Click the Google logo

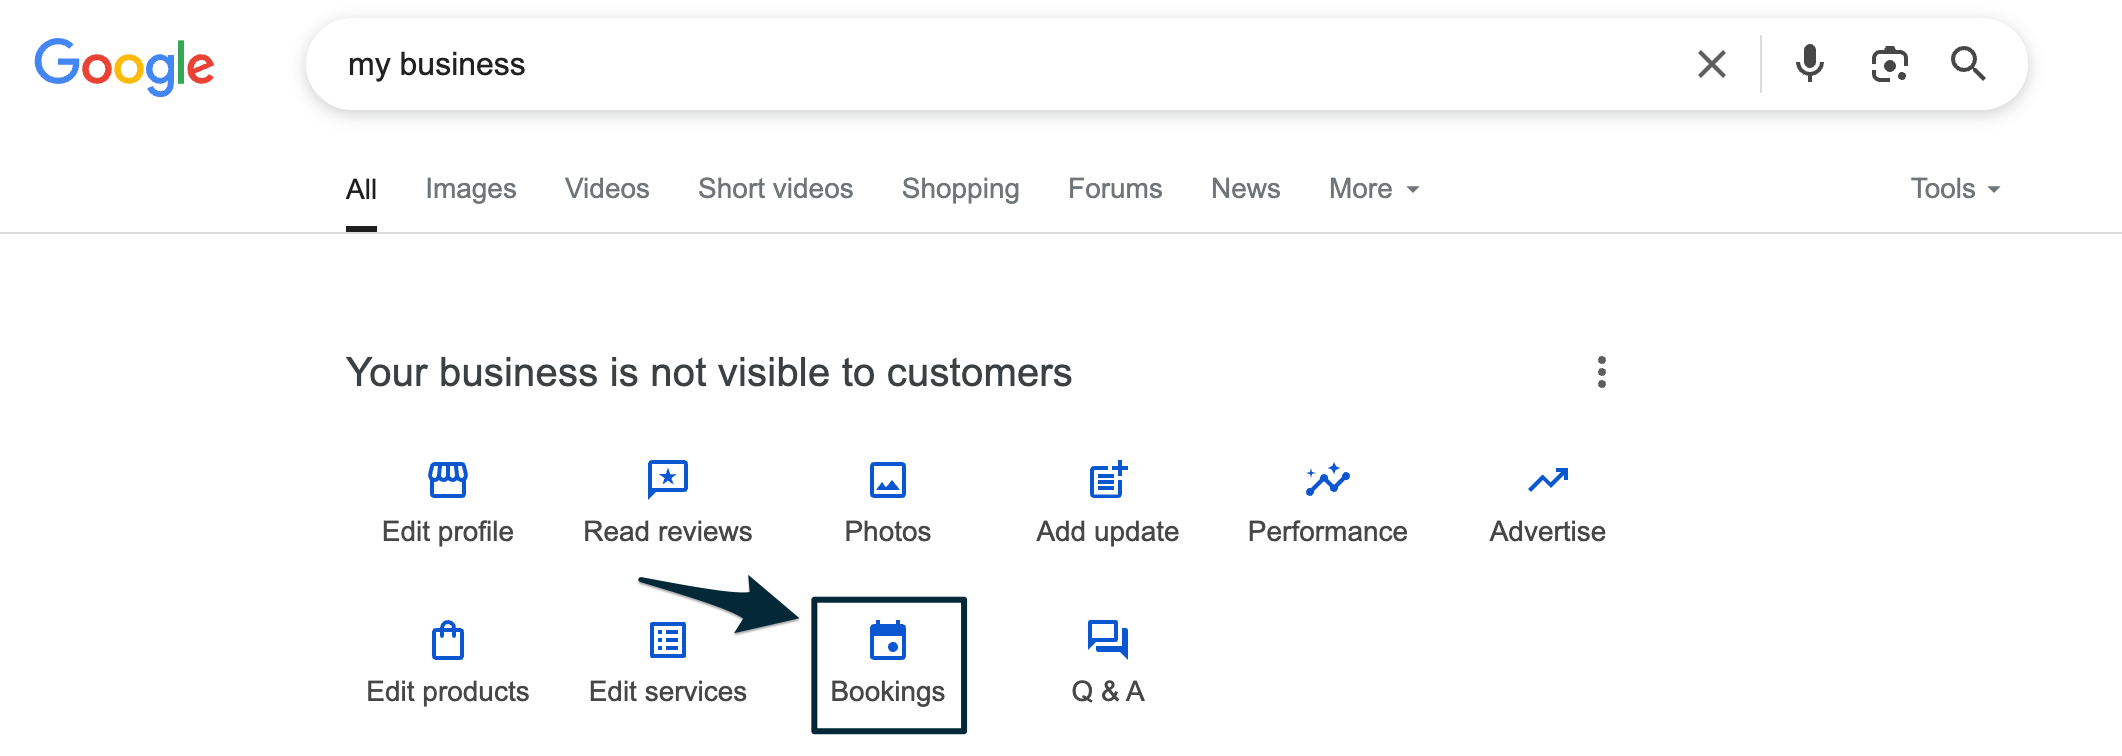(124, 66)
